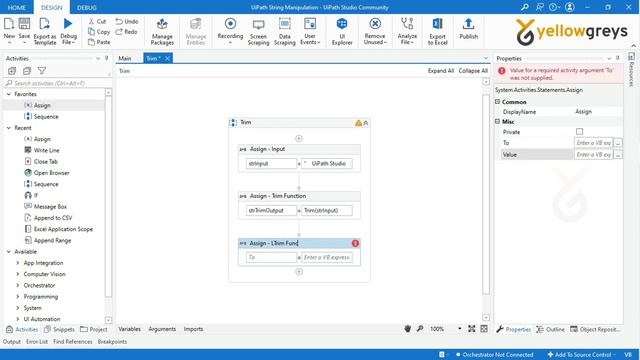Click the To field in LTrim Assign
The height and width of the screenshot is (360, 640).
pyautogui.click(x=271, y=257)
